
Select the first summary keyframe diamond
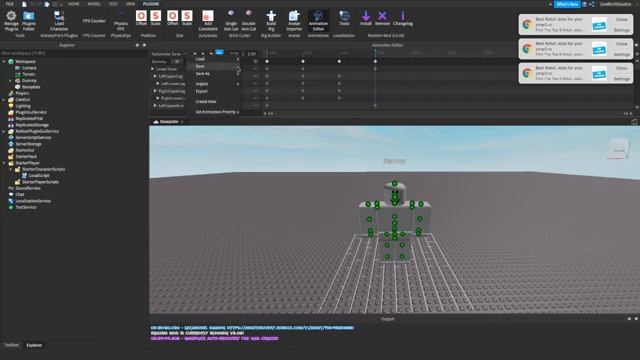click(267, 62)
